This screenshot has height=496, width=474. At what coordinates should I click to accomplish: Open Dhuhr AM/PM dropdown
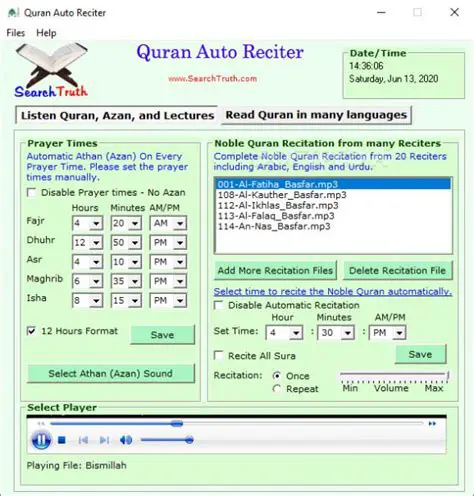click(180, 243)
